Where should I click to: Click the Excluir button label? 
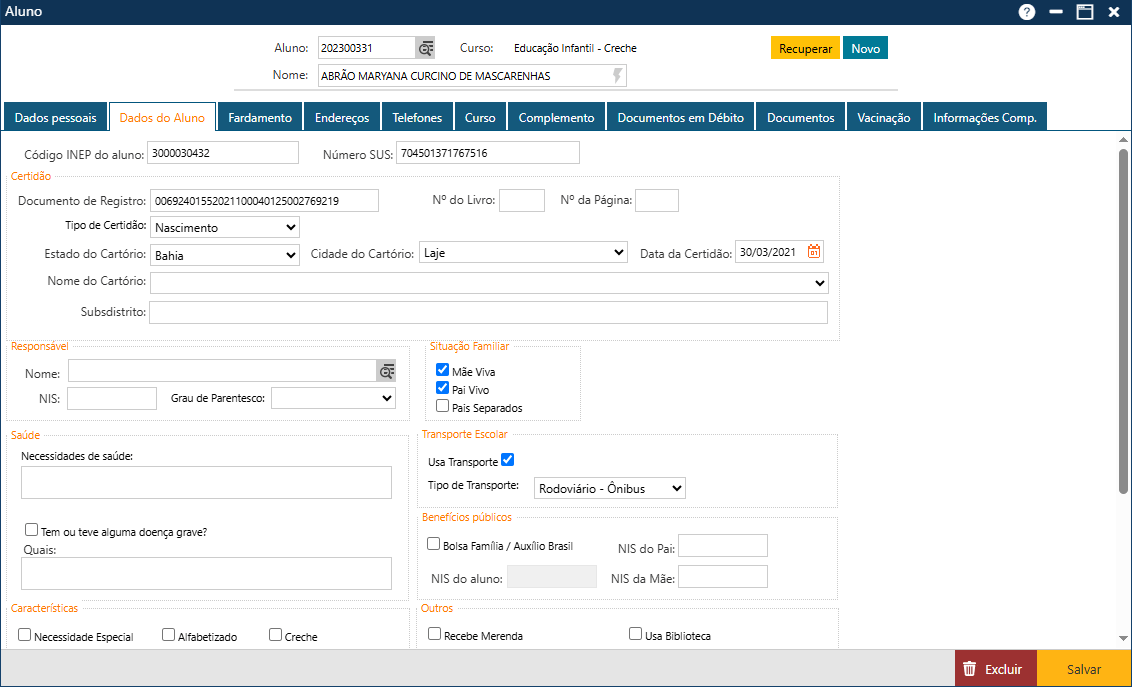pyautogui.click(x=1003, y=670)
